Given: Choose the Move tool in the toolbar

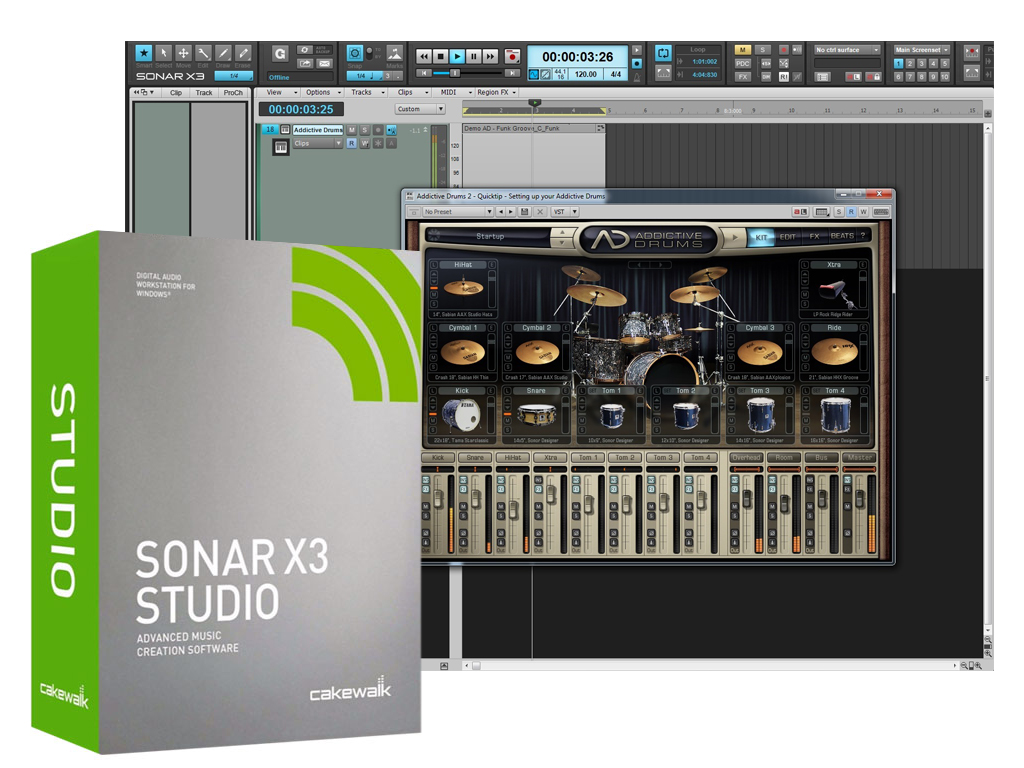Looking at the screenshot, I should pos(183,53).
